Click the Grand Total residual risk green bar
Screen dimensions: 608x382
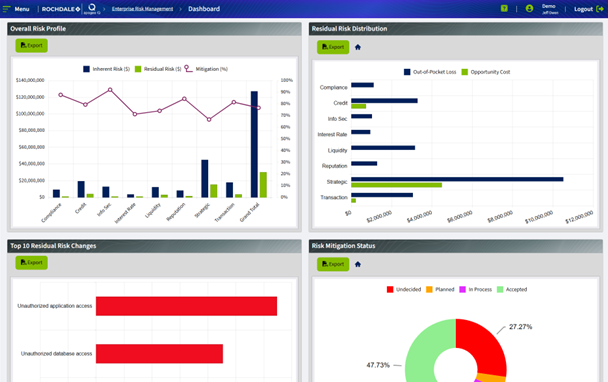click(x=263, y=185)
